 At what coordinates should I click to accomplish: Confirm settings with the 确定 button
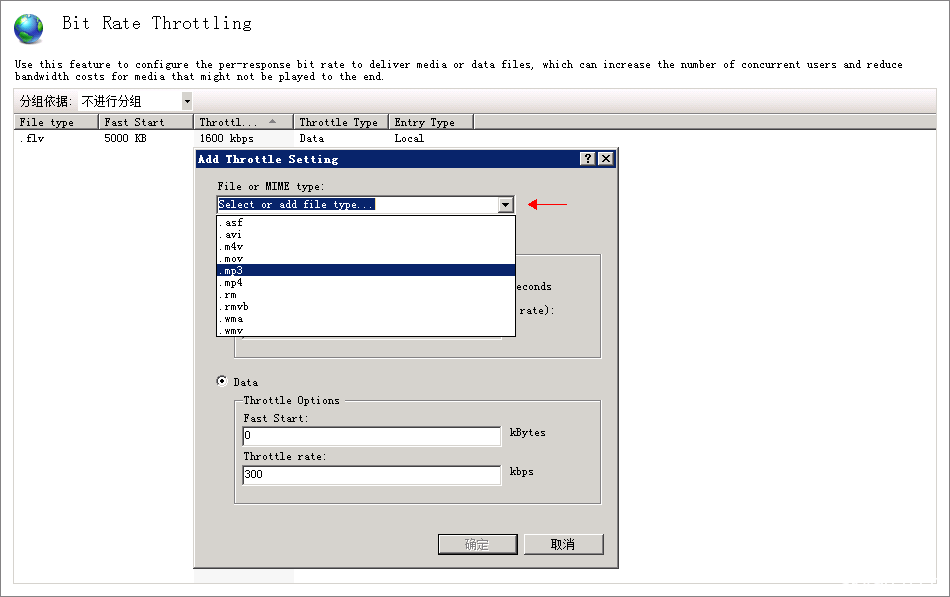[477, 544]
